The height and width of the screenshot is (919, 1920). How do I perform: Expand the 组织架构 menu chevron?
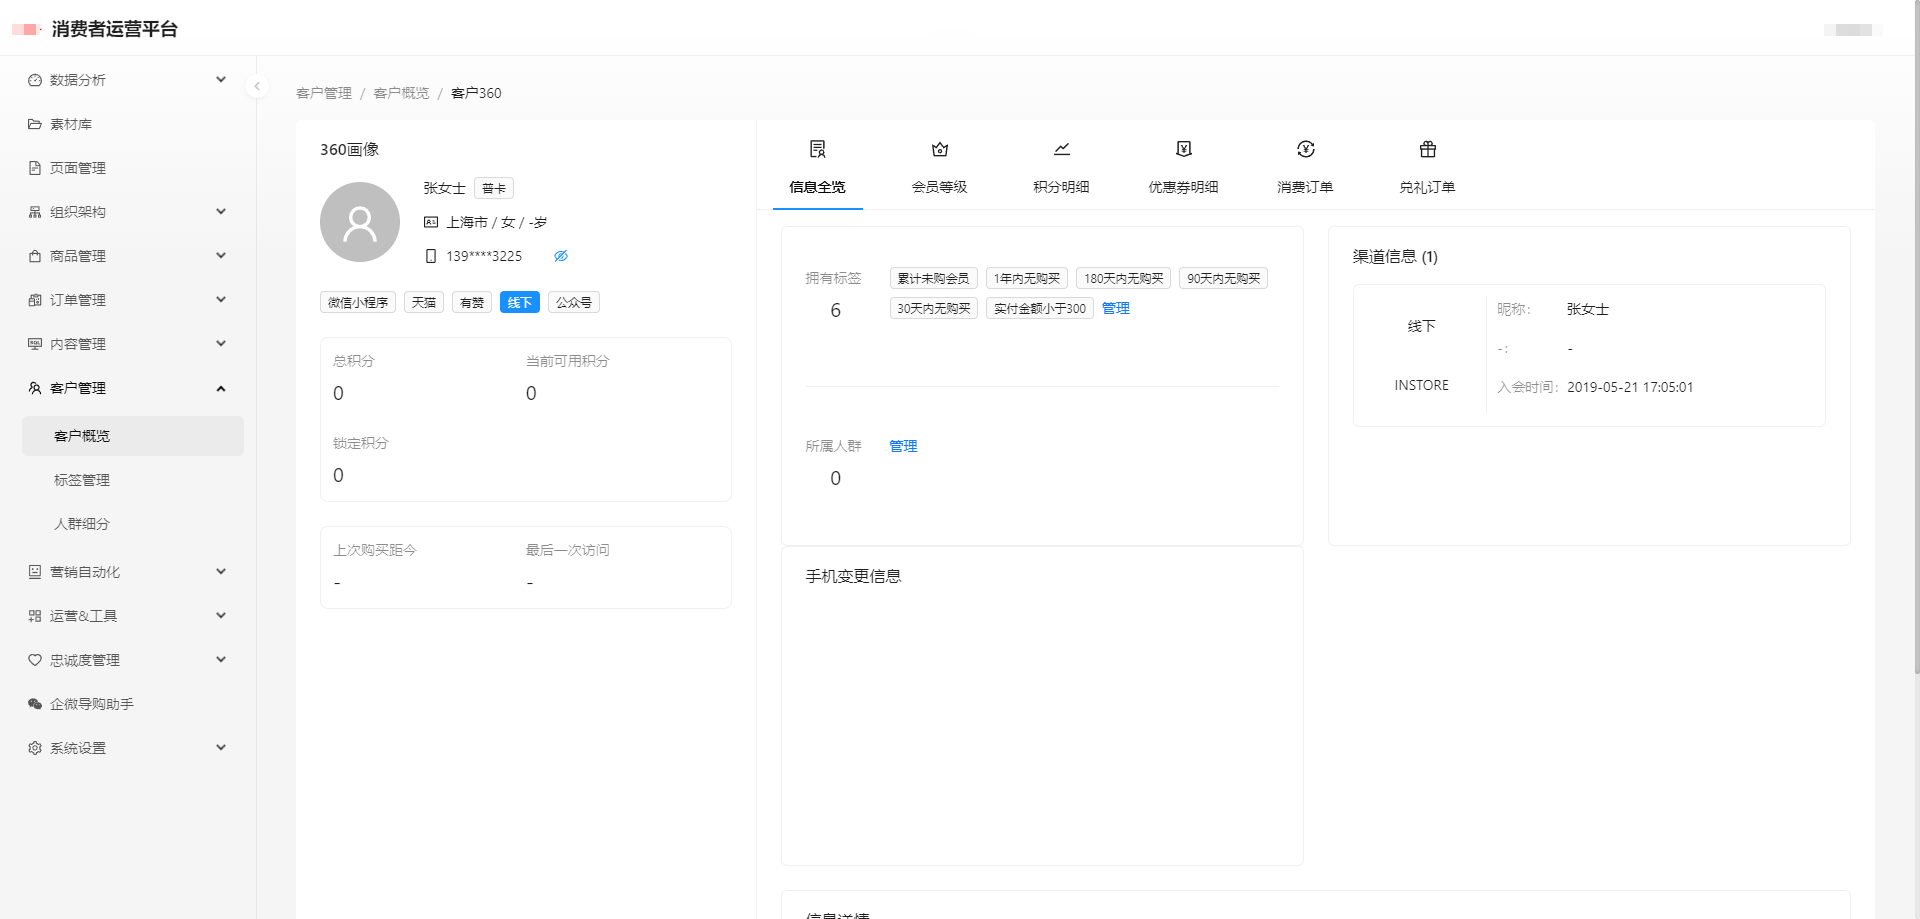coord(221,212)
